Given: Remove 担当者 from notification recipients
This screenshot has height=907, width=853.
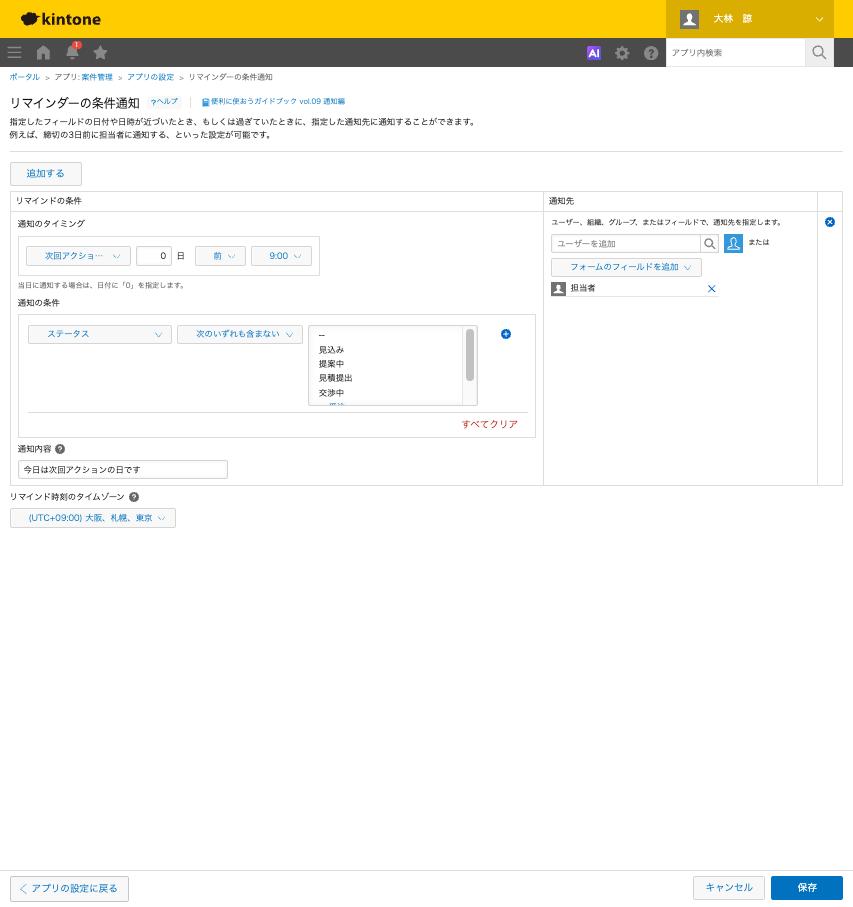Looking at the screenshot, I should click(x=712, y=289).
